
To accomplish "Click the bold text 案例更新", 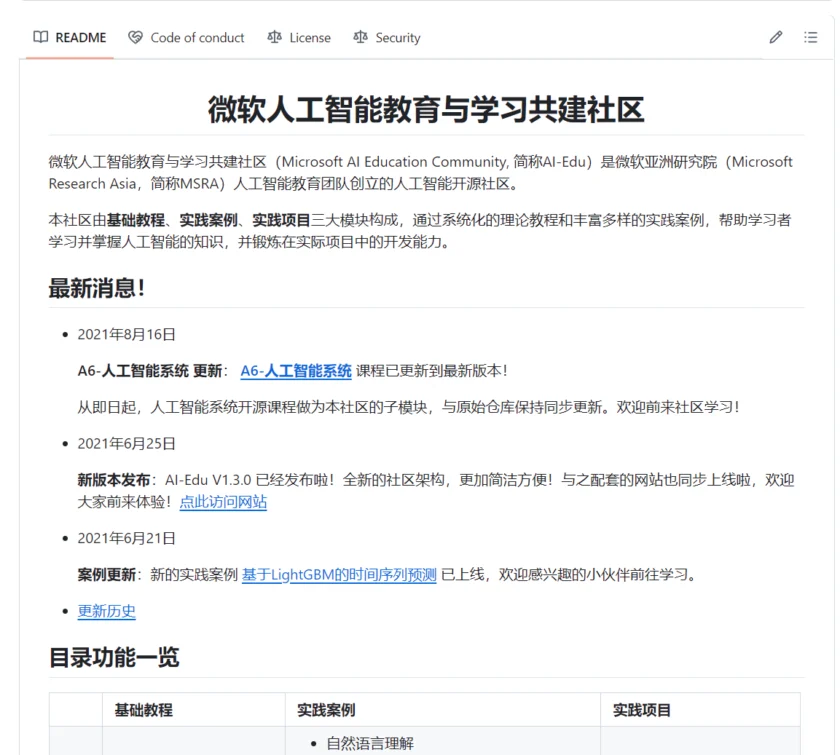I will pos(106,575).
